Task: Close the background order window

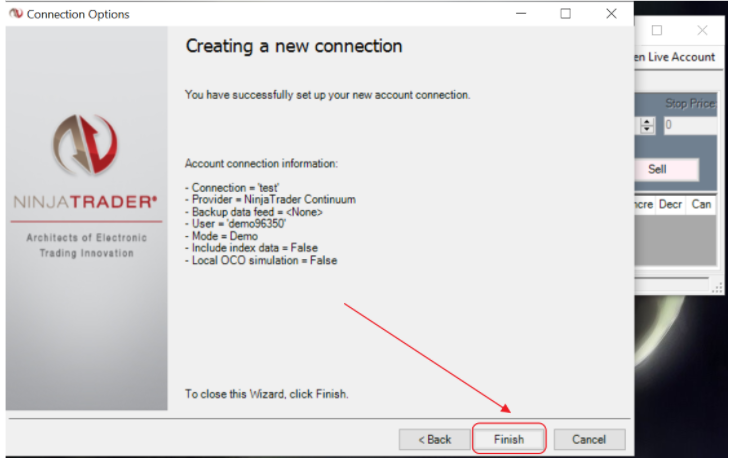Action: click(702, 31)
